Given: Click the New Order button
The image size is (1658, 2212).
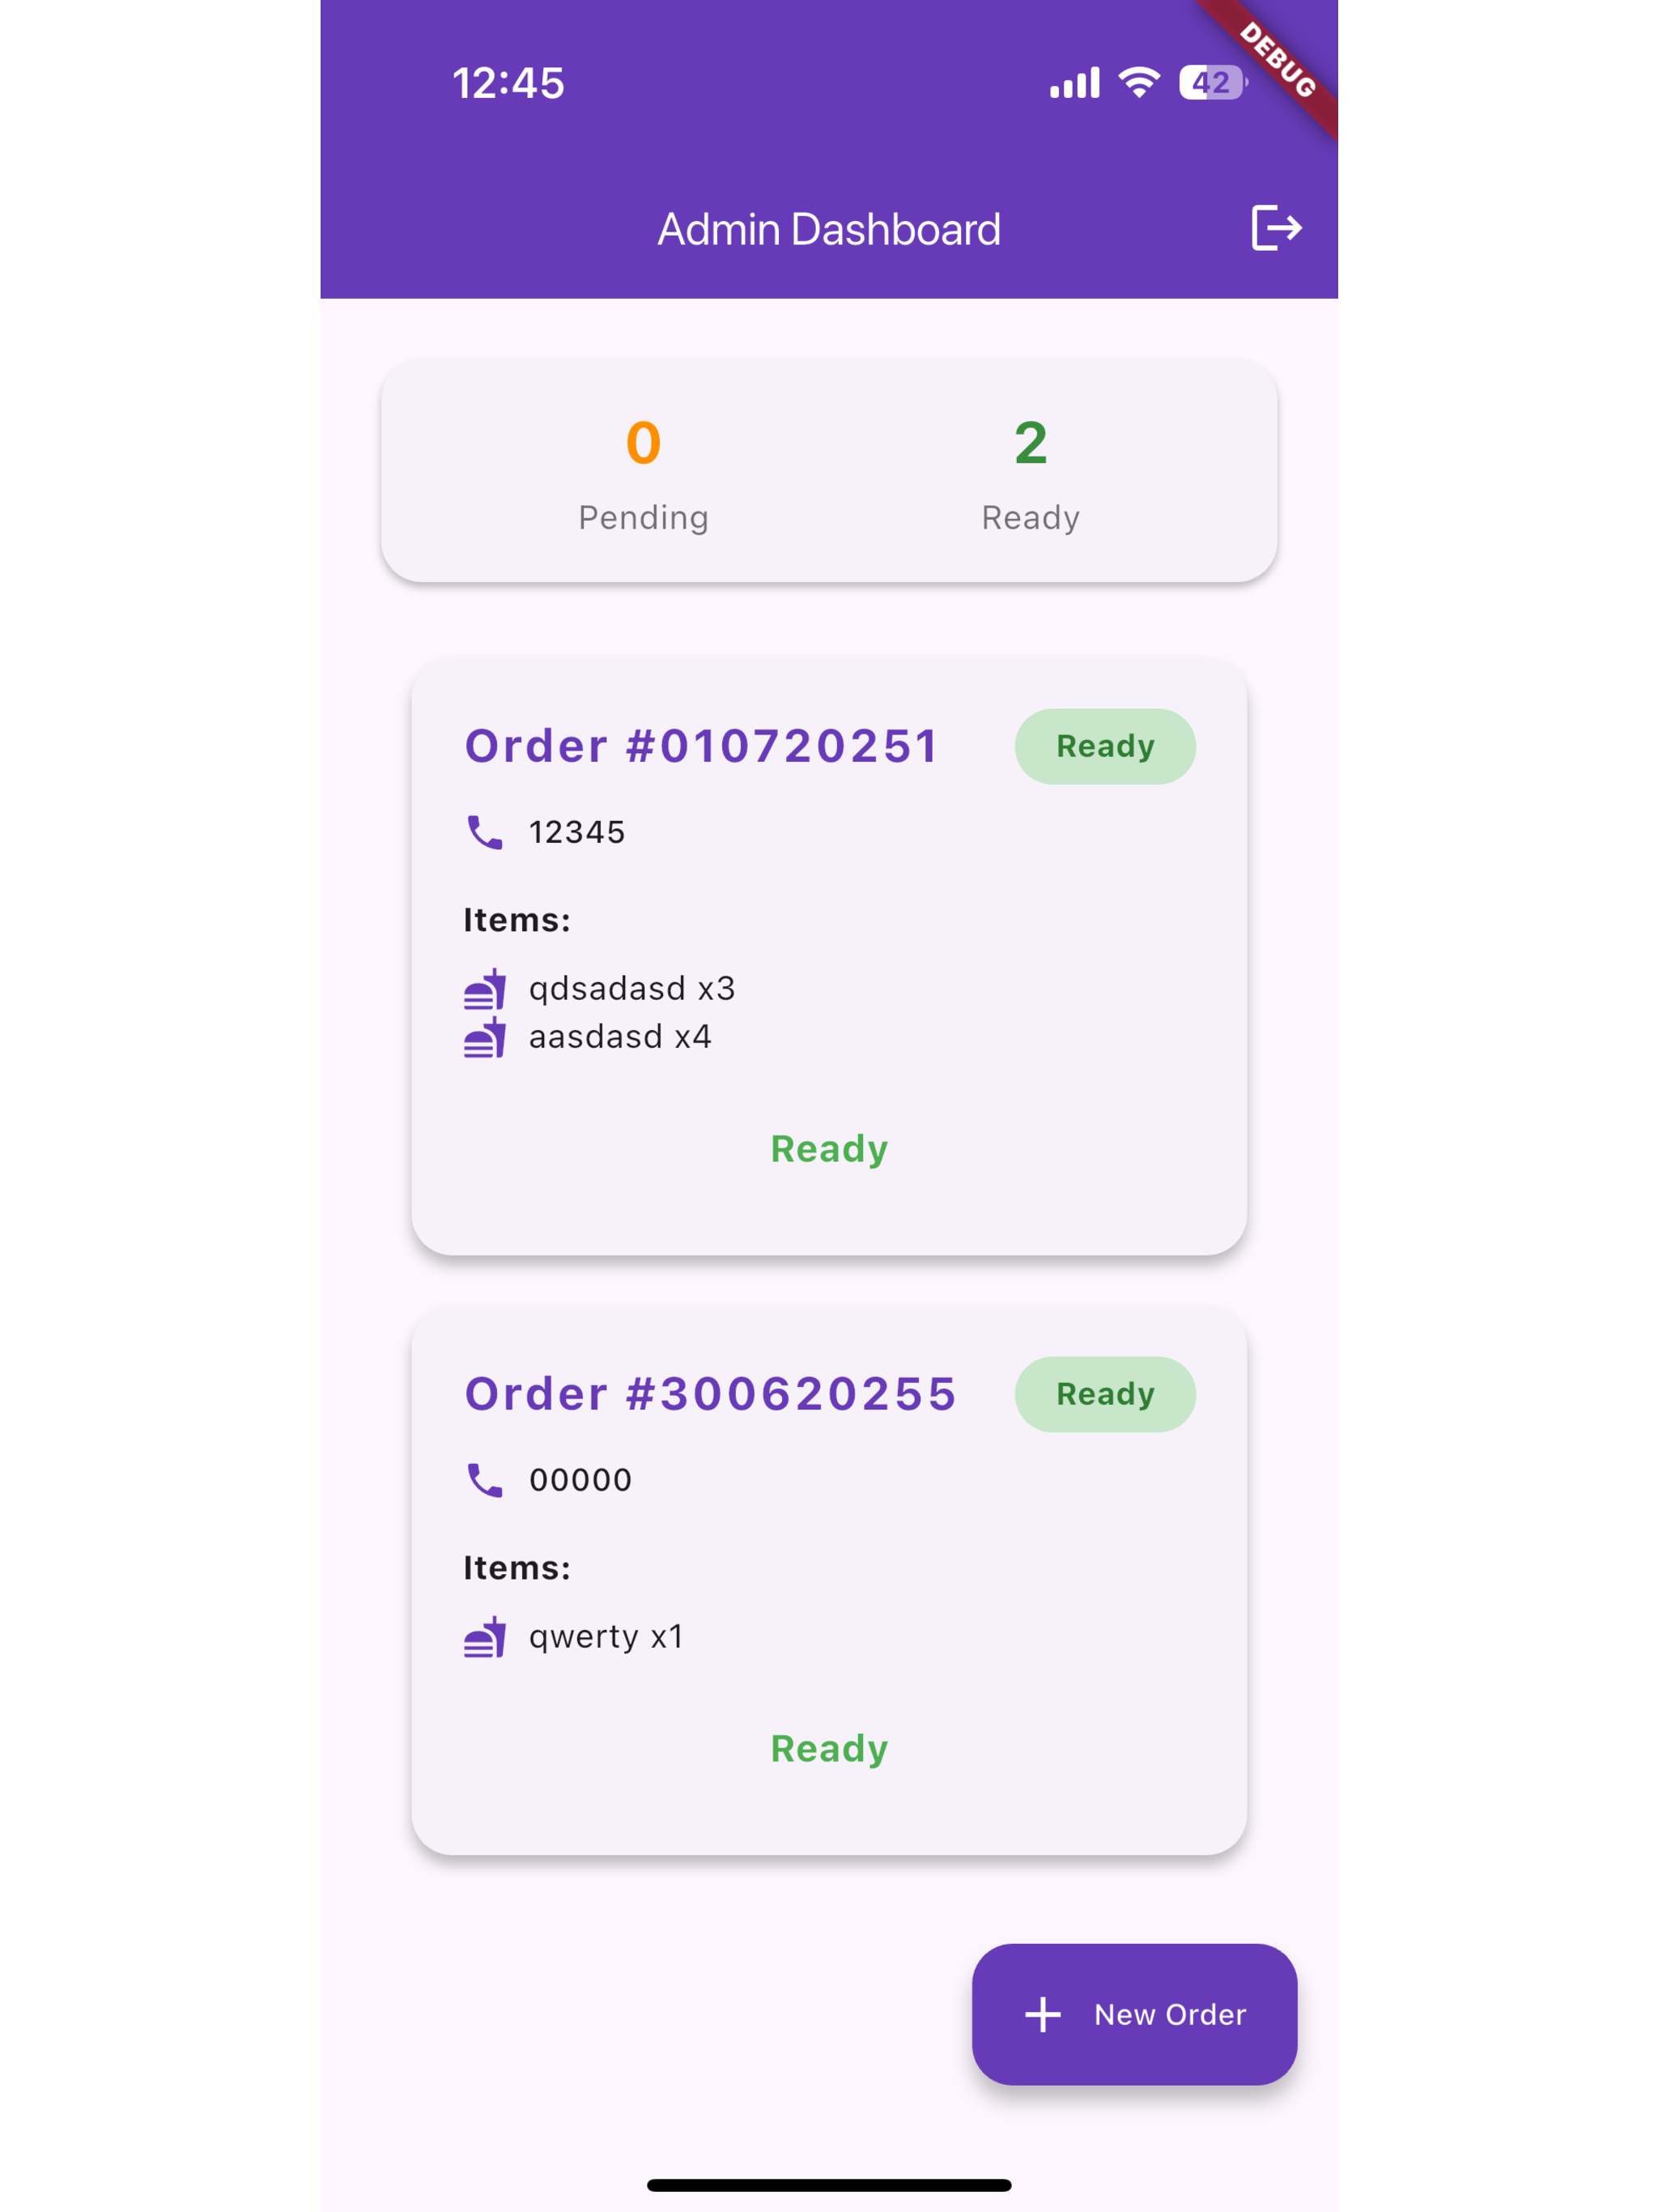Looking at the screenshot, I should tap(1134, 2015).
